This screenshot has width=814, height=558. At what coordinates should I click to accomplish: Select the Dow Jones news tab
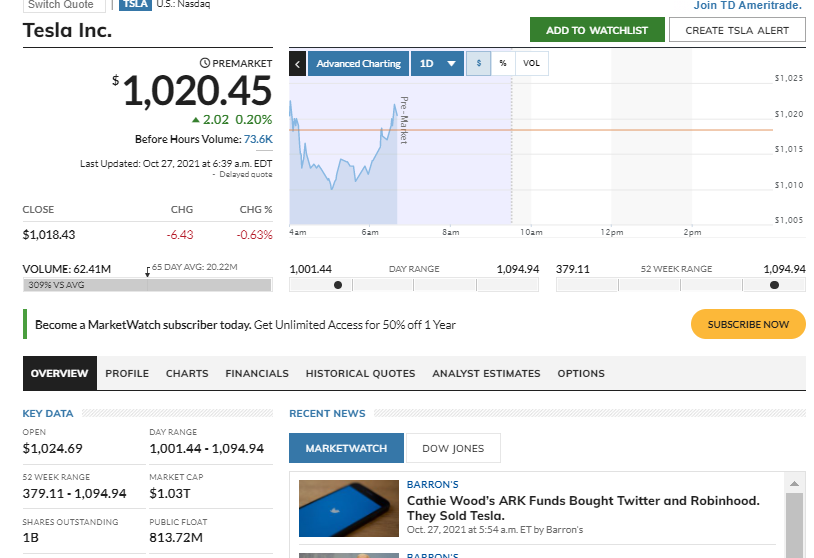point(453,448)
